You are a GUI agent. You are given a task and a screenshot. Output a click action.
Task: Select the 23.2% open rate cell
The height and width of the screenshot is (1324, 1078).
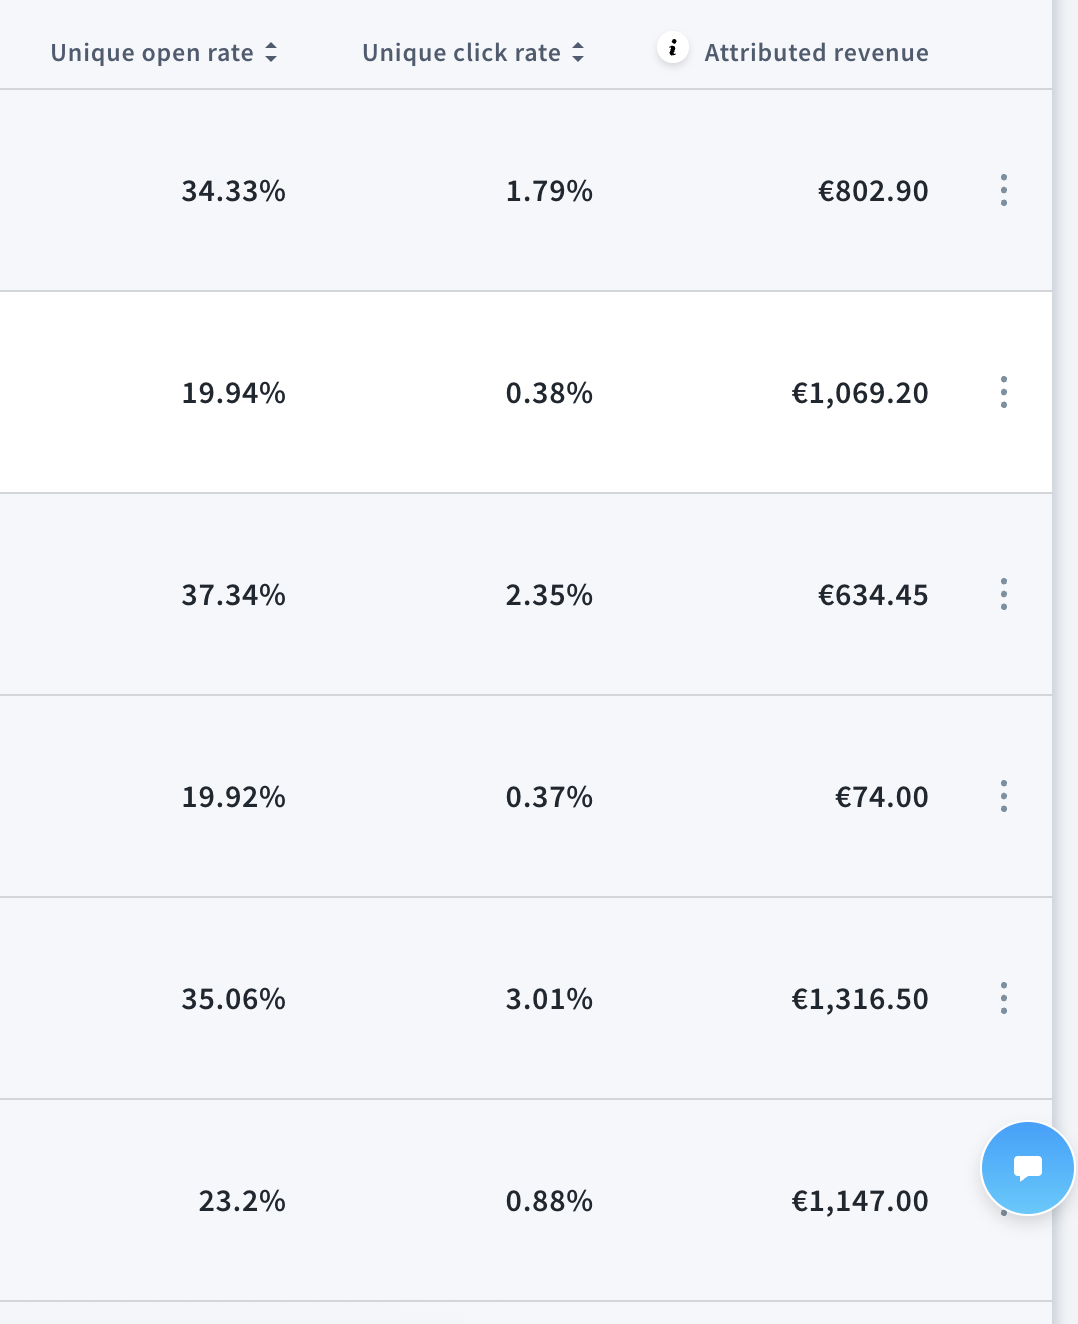pos(242,1201)
